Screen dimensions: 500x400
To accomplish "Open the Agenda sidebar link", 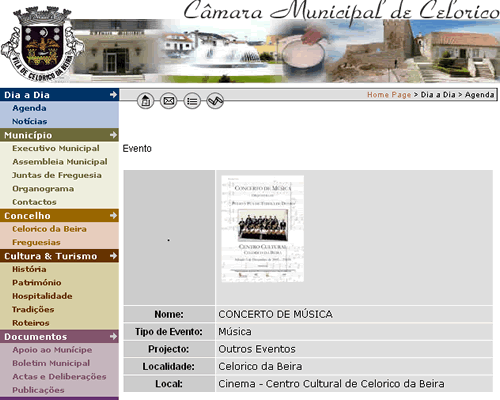I will pos(29,108).
